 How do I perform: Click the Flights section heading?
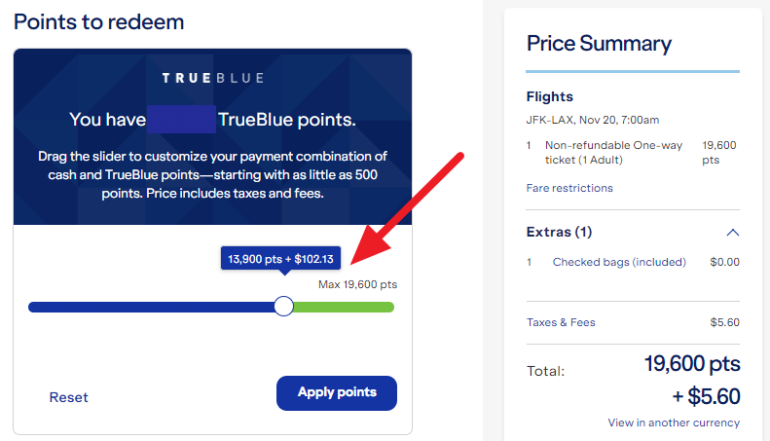coord(549,97)
